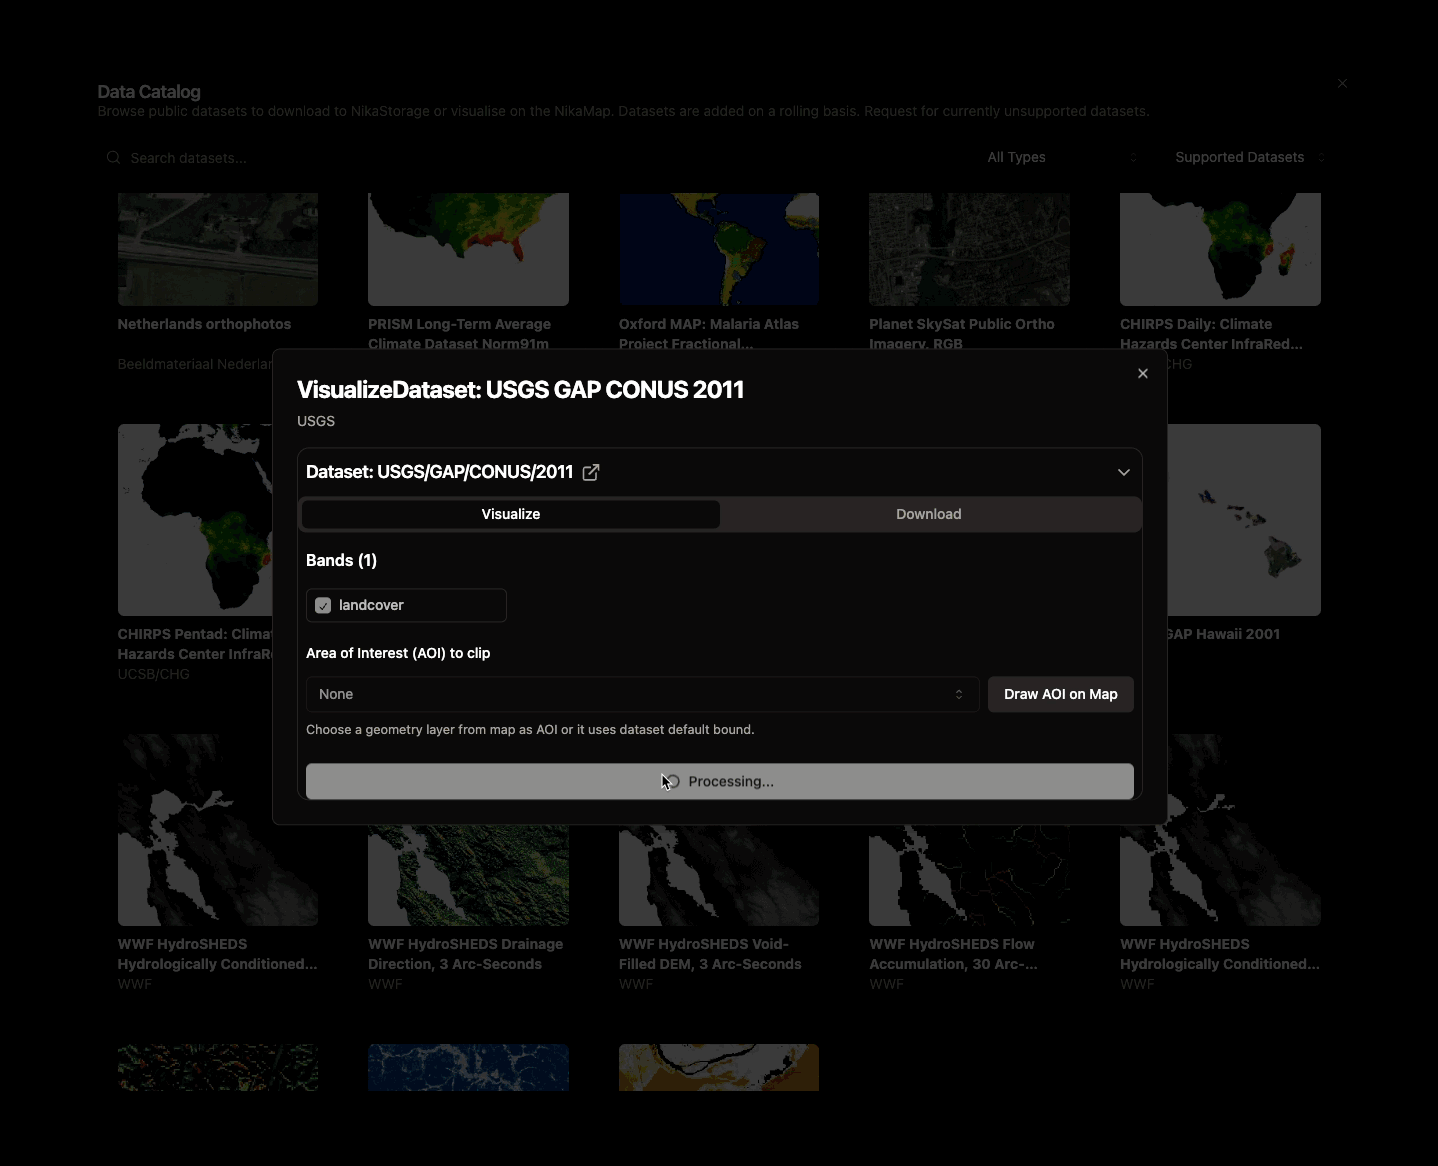
Task: Click the Draw AOI on Map button
Action: [x=1059, y=694]
